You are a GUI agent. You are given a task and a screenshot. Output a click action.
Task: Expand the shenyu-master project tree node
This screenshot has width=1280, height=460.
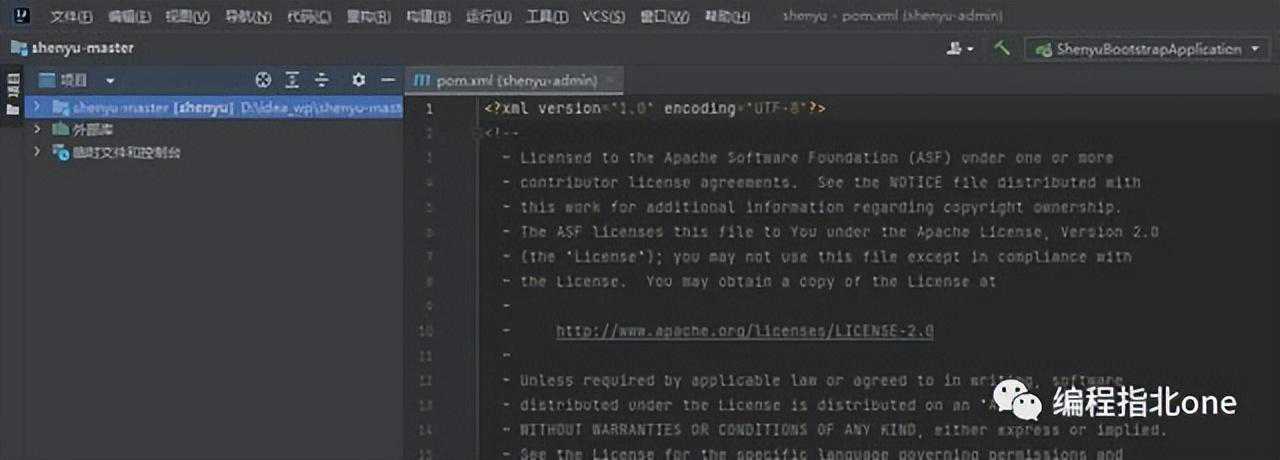pos(37,106)
